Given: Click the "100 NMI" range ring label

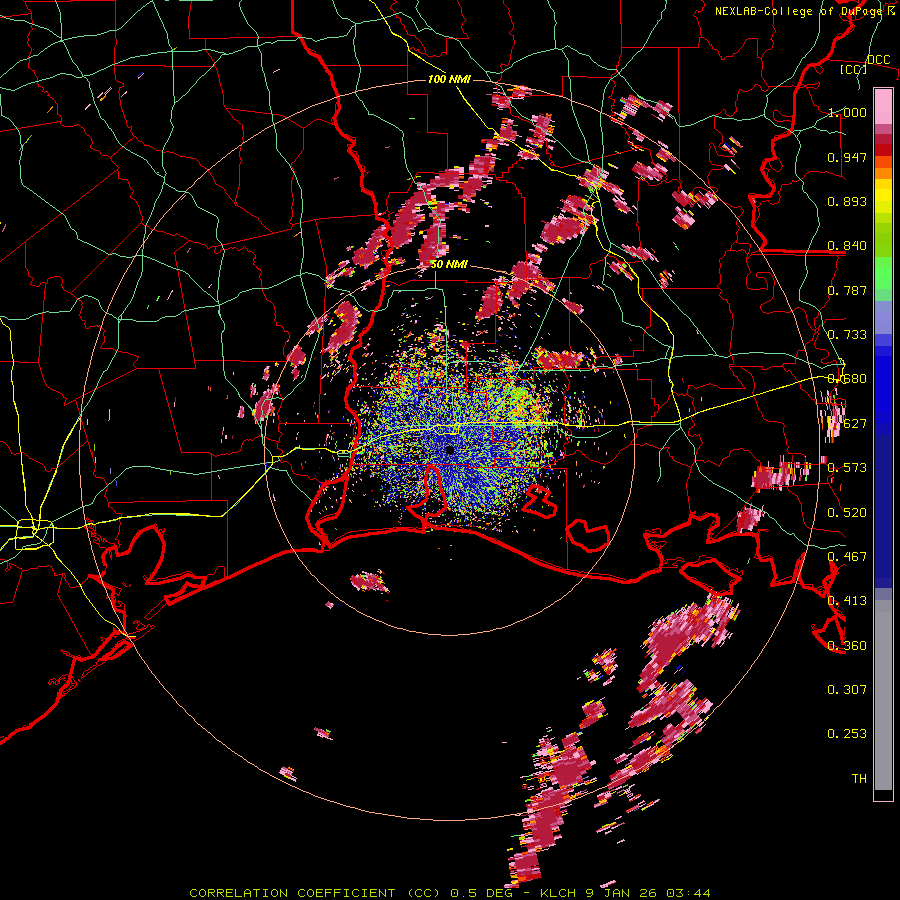Looking at the screenshot, I should [449, 79].
